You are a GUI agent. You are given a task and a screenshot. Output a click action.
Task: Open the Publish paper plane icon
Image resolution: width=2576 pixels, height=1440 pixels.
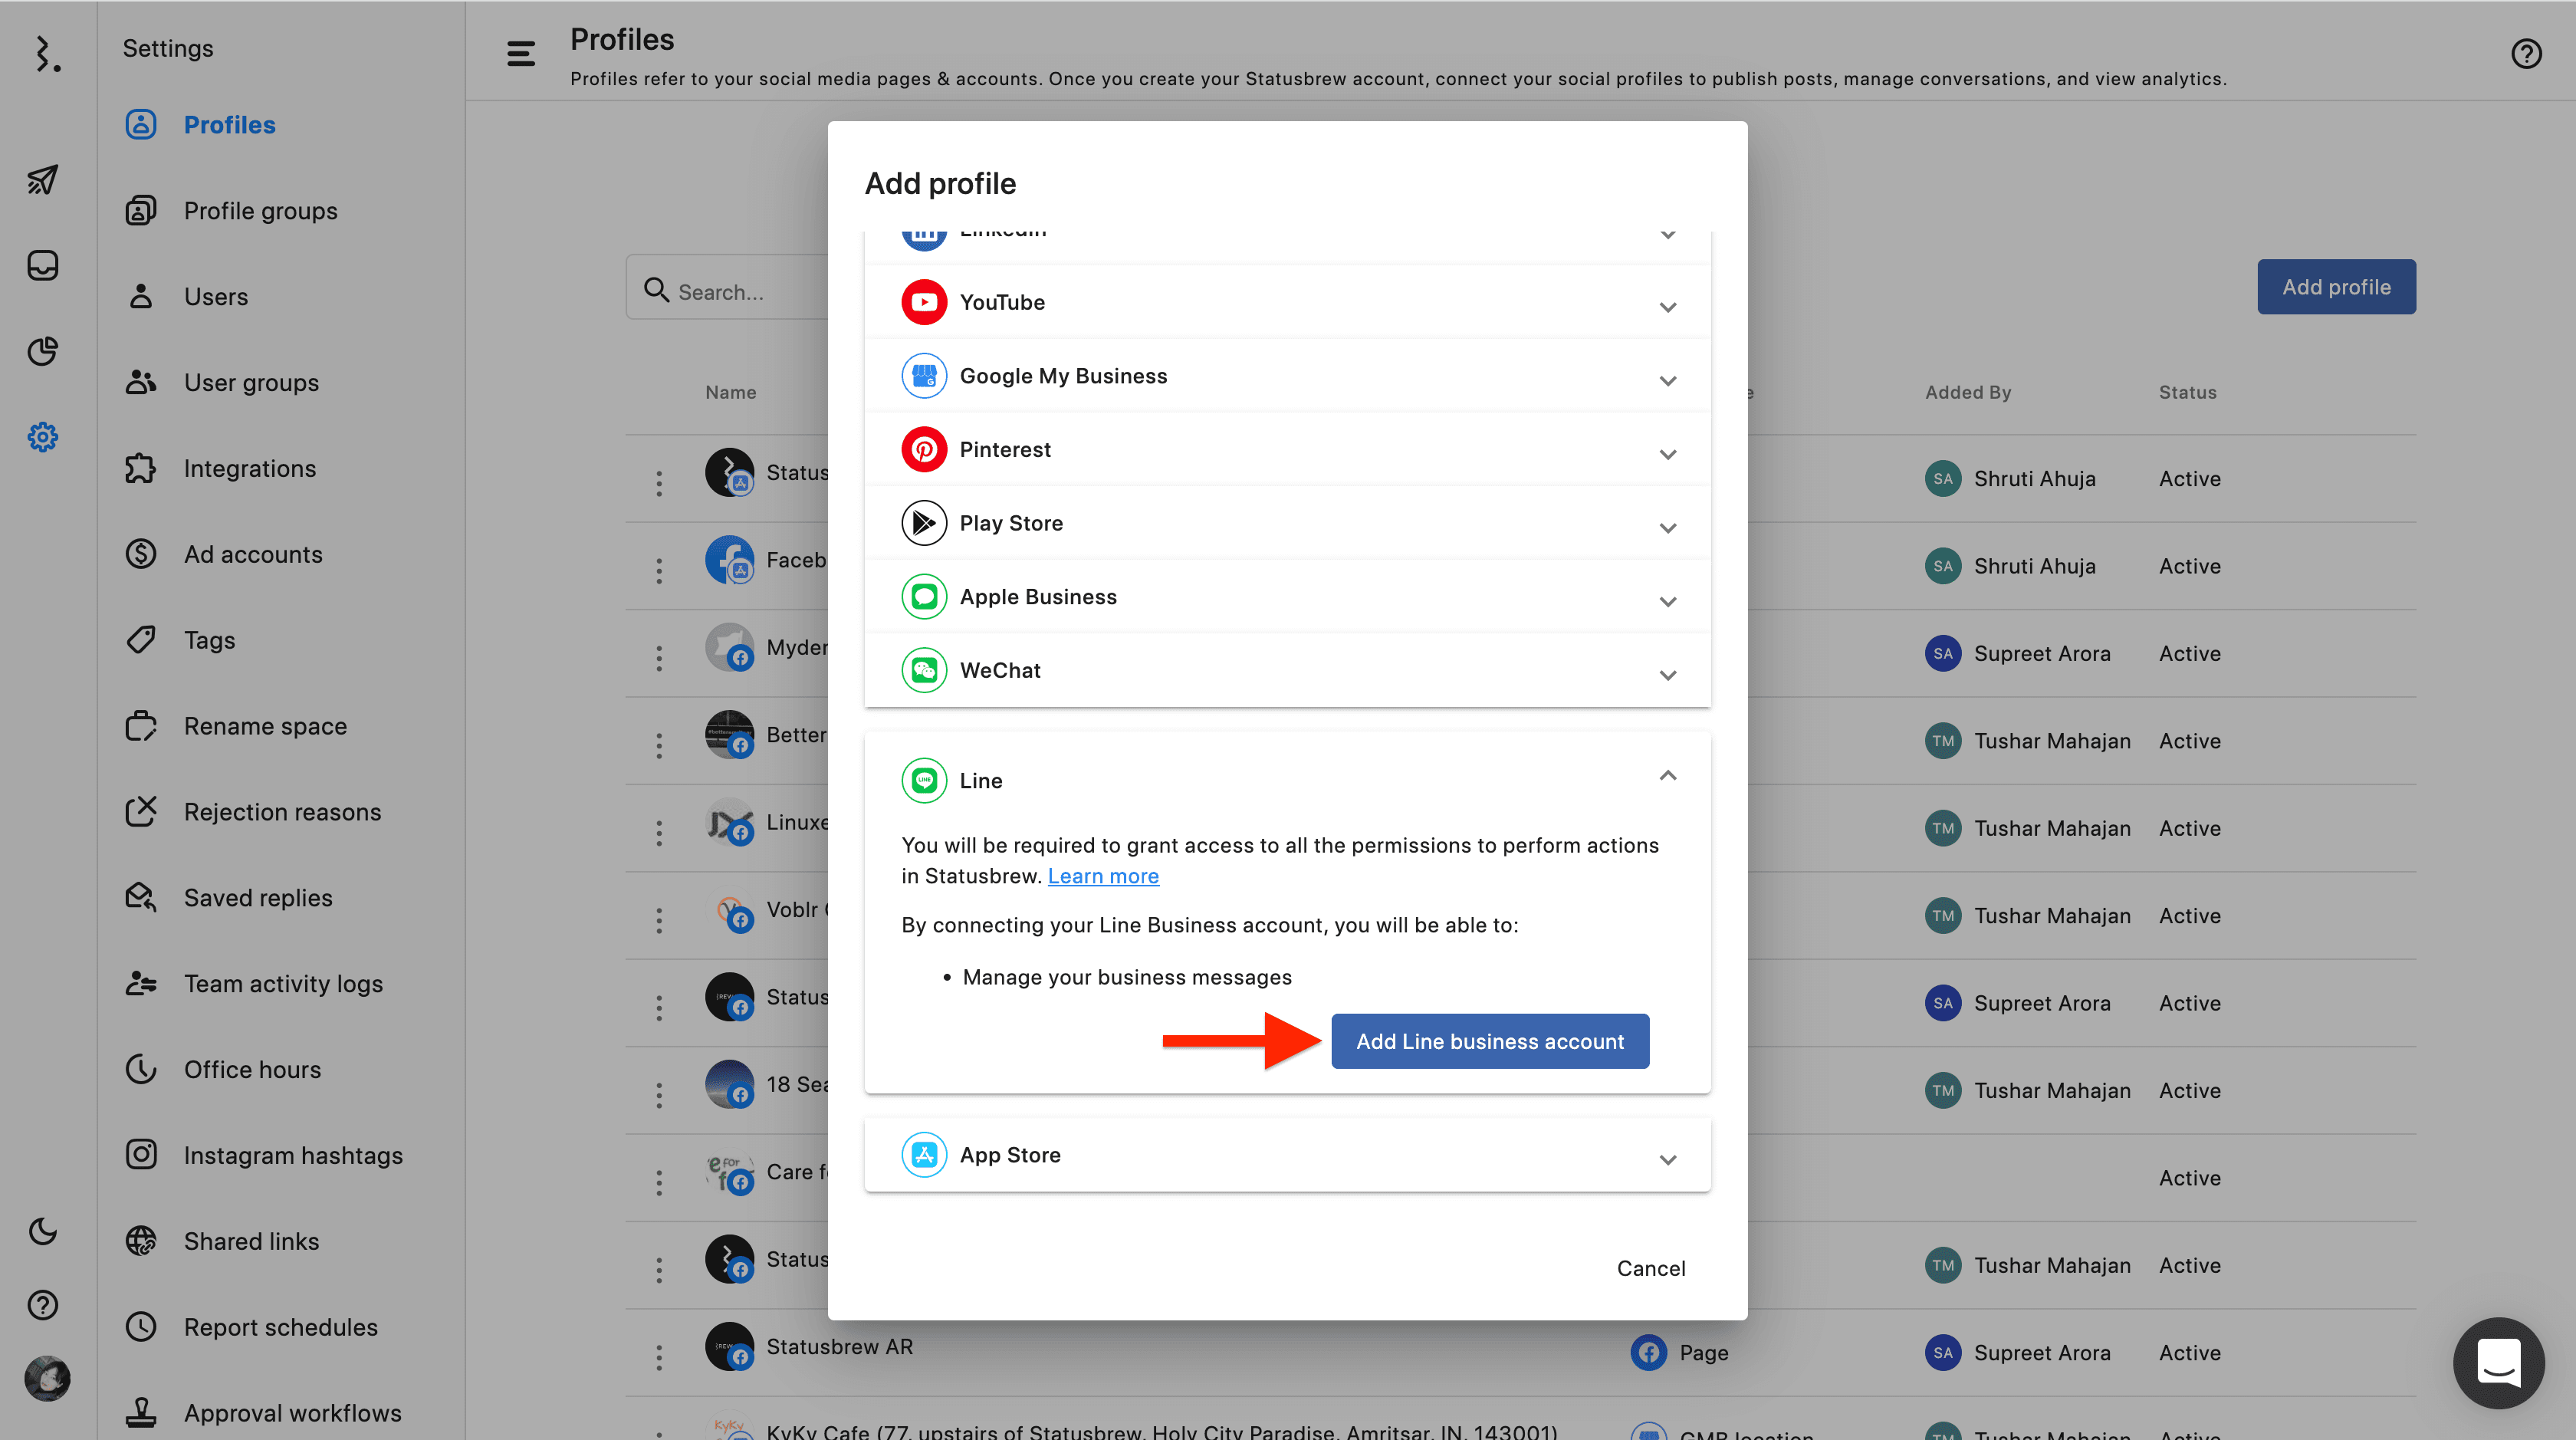(43, 180)
